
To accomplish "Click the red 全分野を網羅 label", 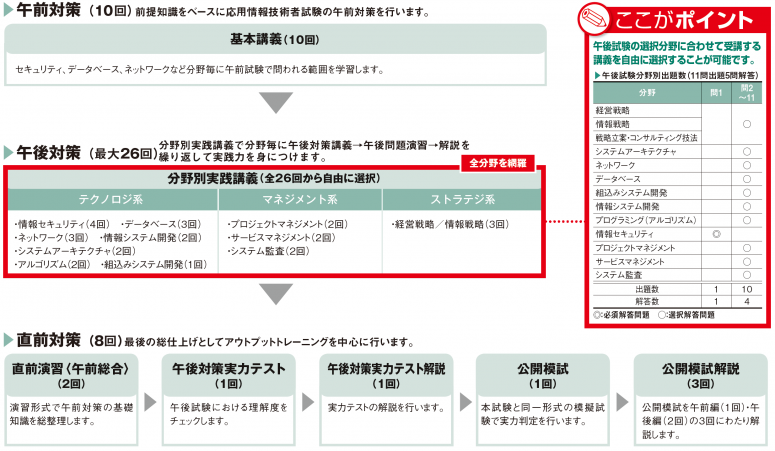I will pos(504,161).
